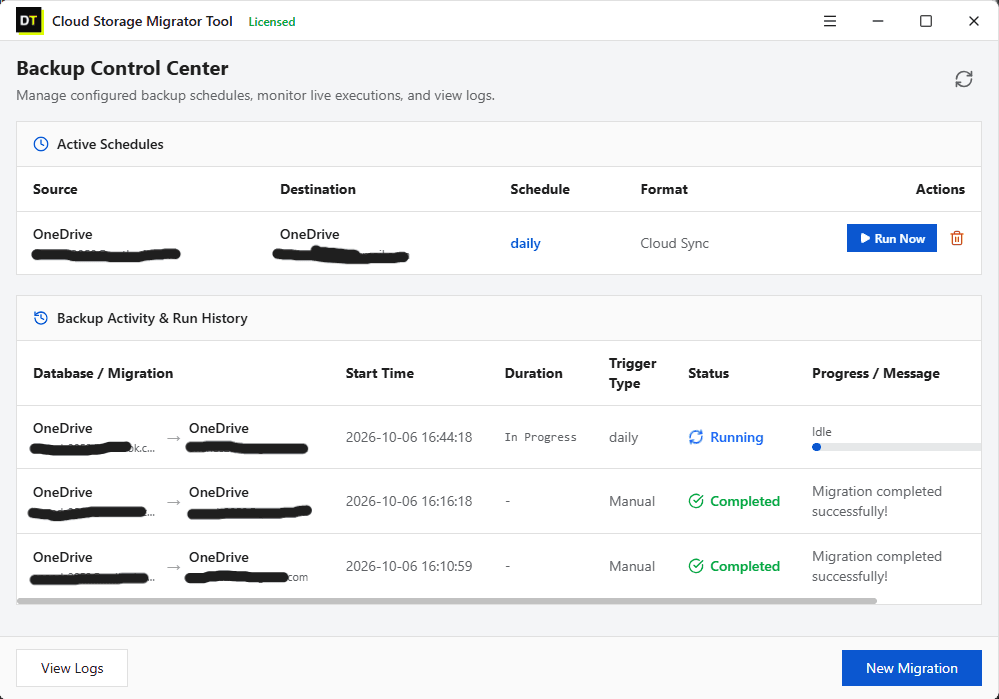Click the Idle progress message
This screenshot has width=999, height=699.
tap(821, 431)
